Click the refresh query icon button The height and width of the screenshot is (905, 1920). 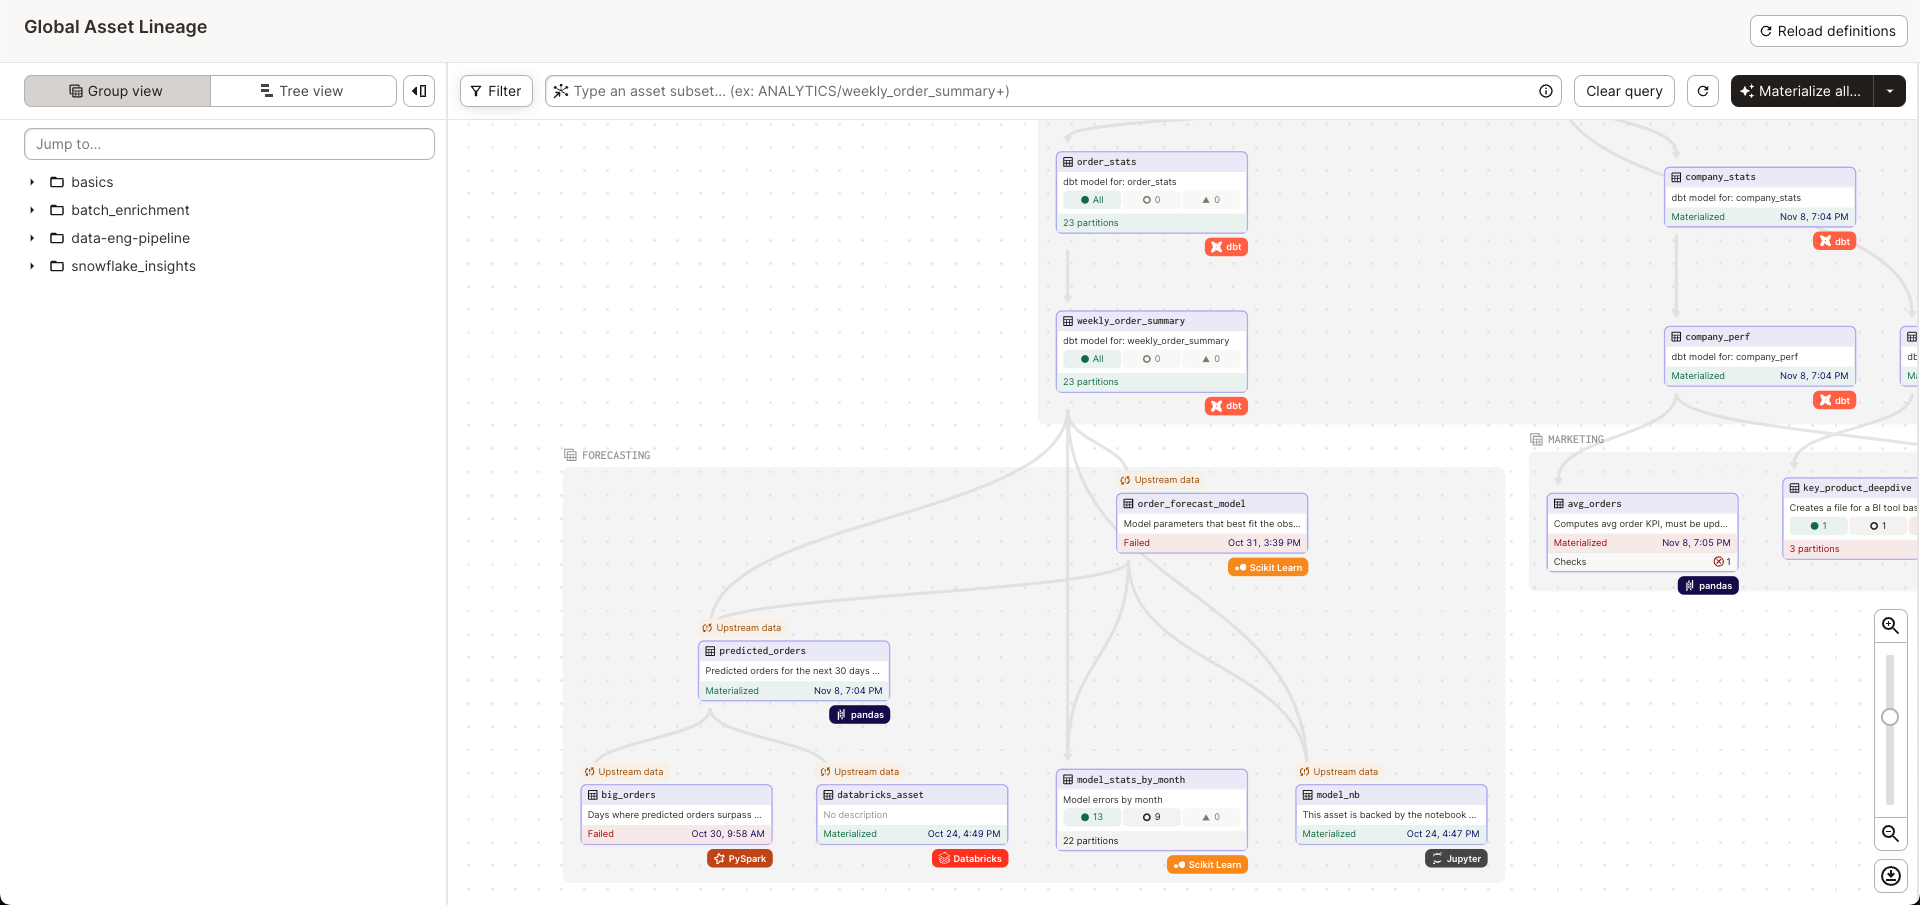(1703, 91)
